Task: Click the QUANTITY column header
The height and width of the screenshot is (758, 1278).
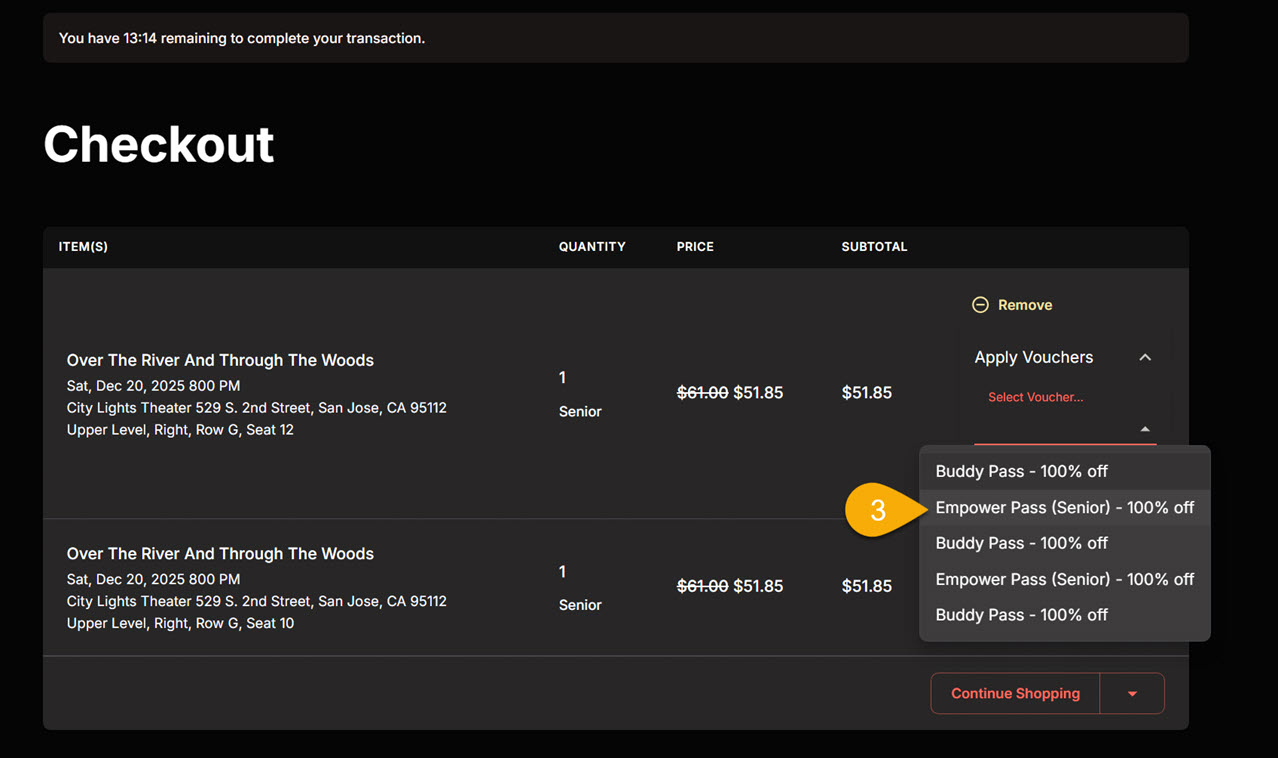Action: pos(592,247)
